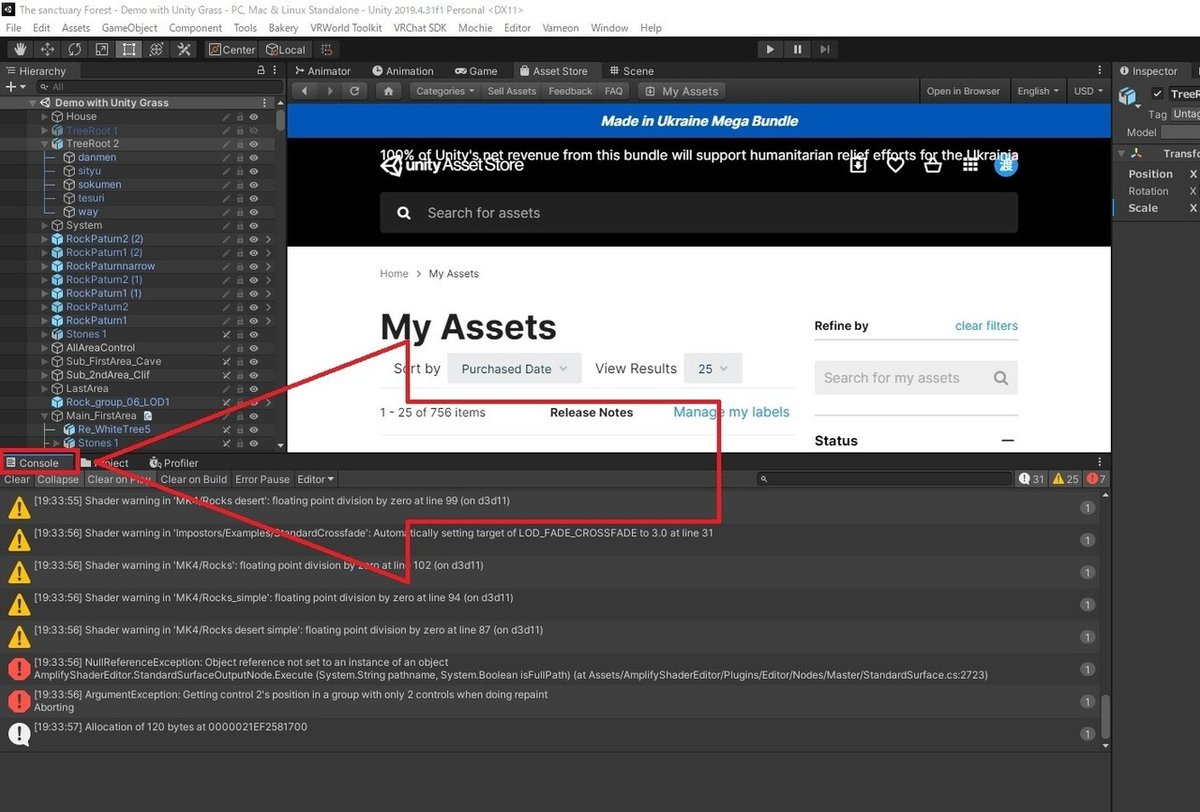Viewport: 1200px width, 812px height.
Task: Click the plus create button in Hierarchy
Action: coord(13,87)
